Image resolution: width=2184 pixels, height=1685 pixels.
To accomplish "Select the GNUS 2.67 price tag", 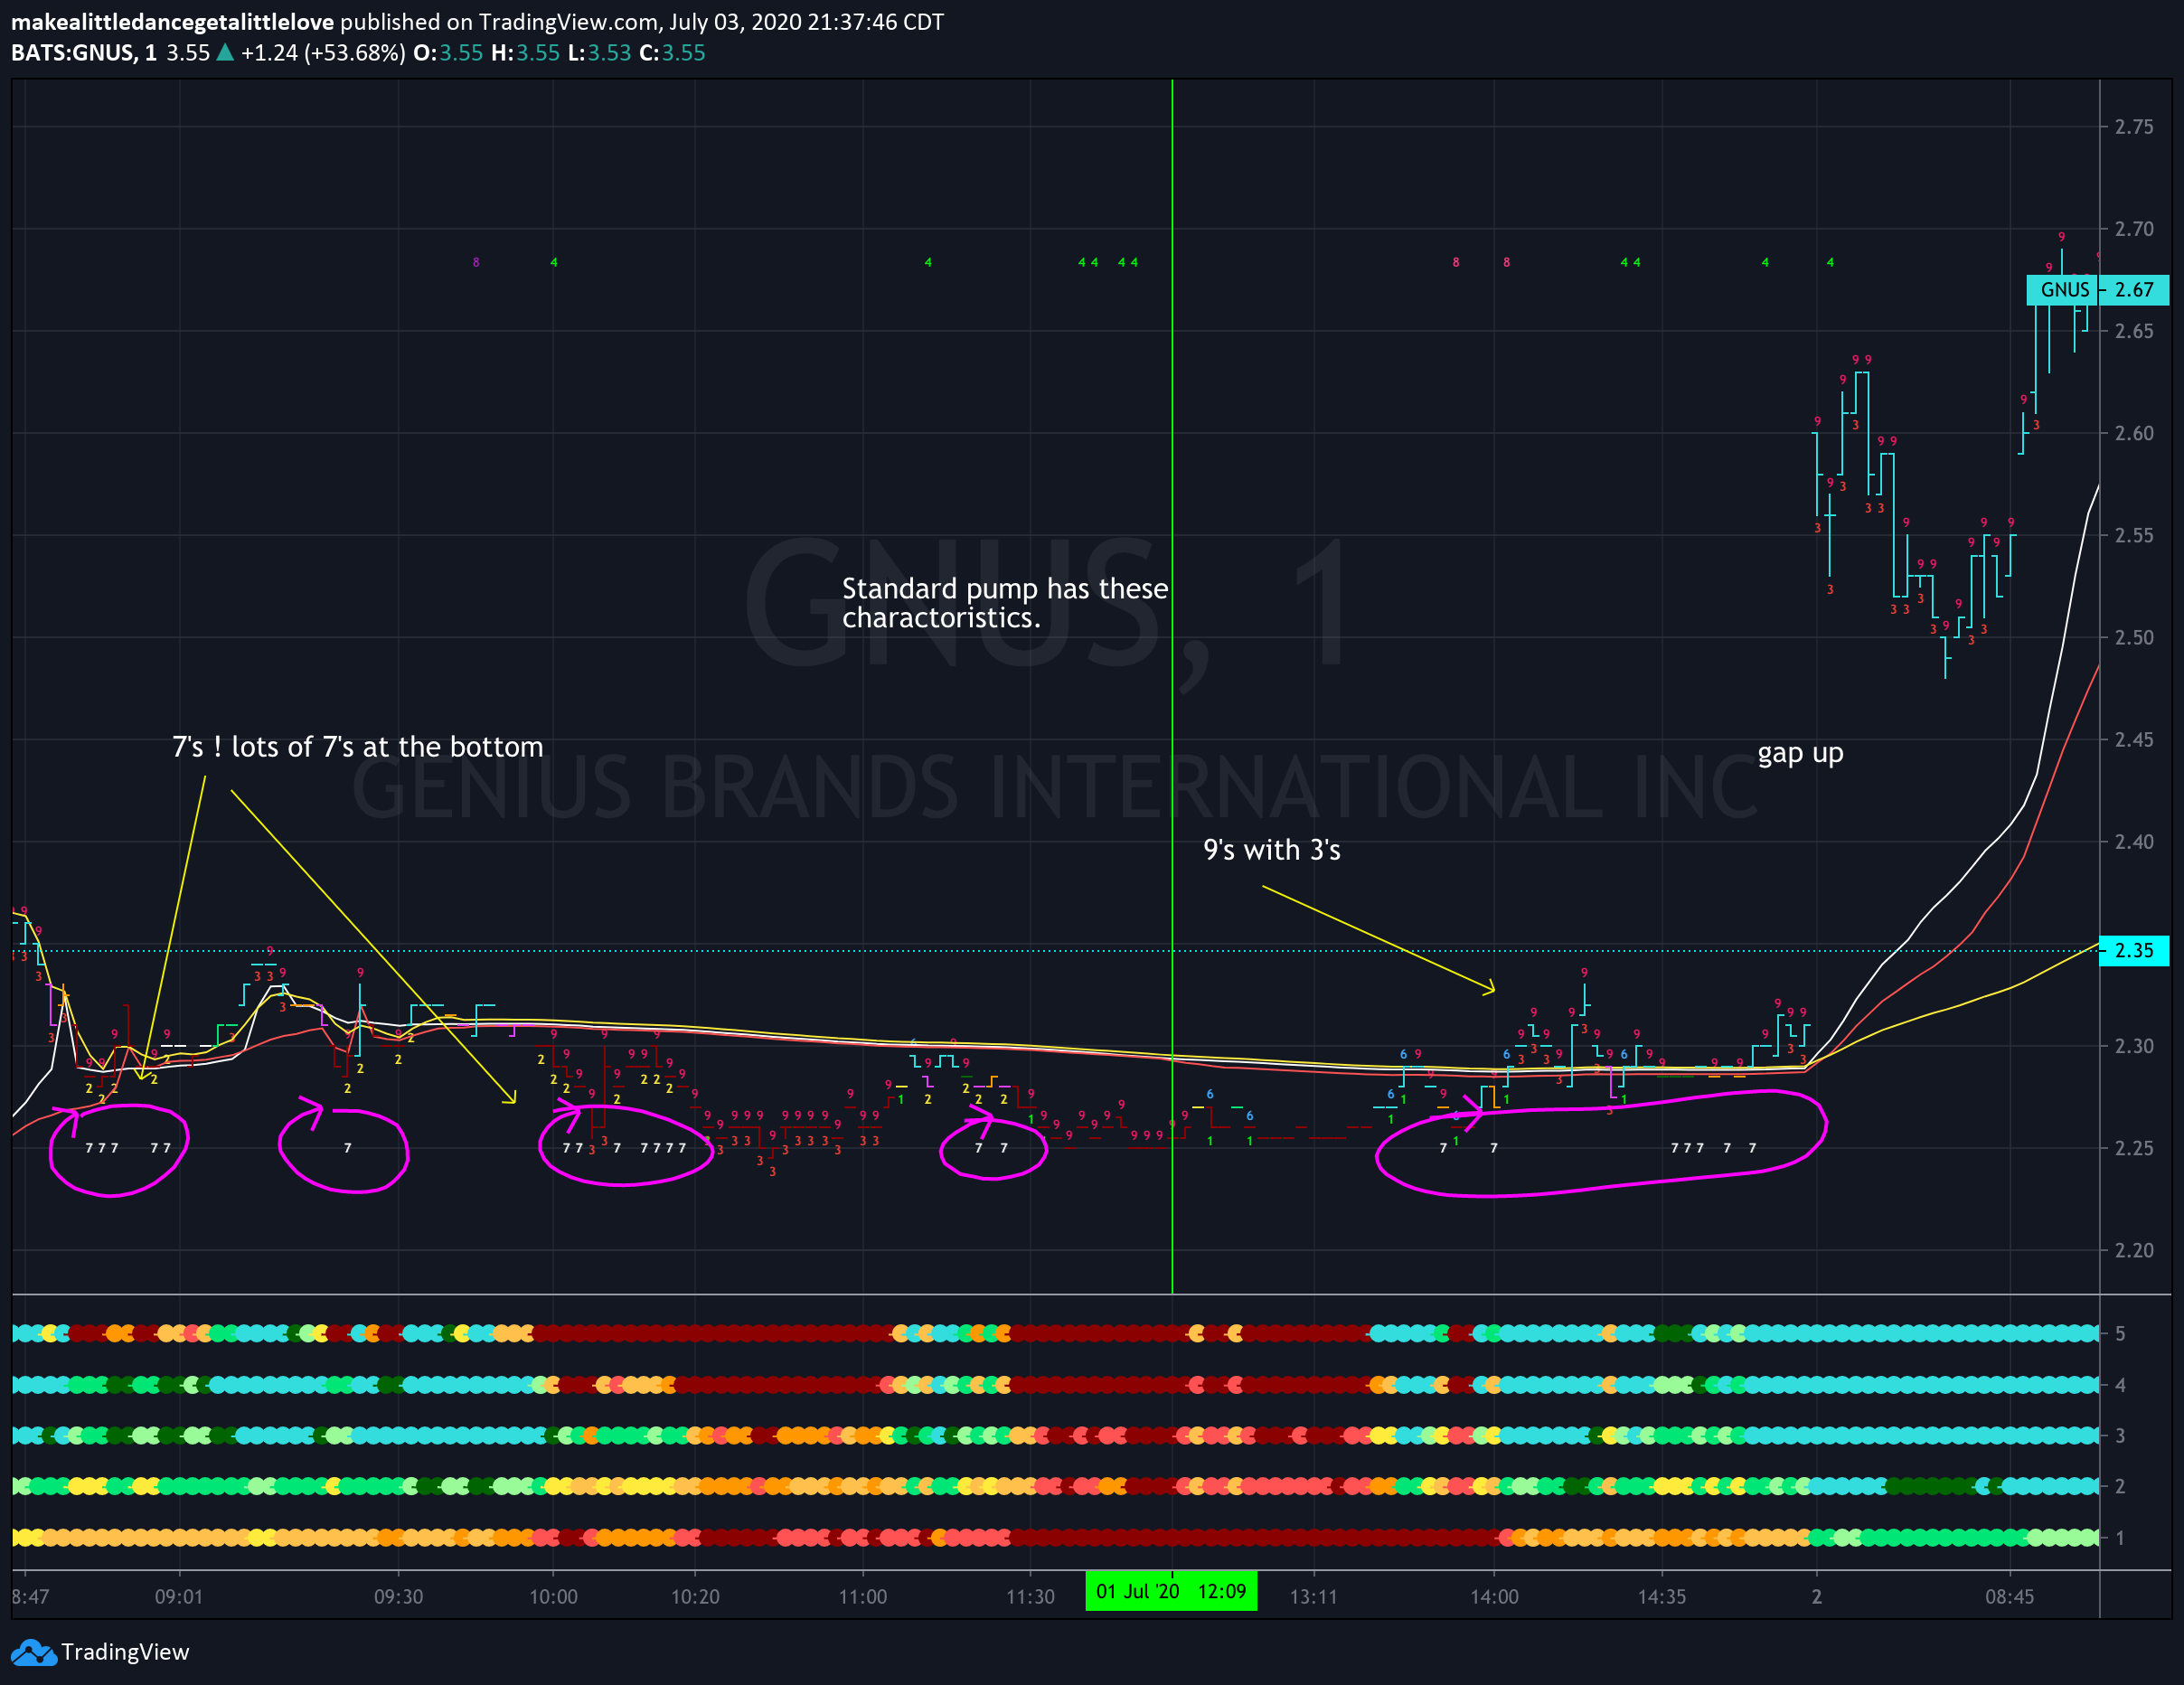I will pyautogui.click(x=2097, y=290).
